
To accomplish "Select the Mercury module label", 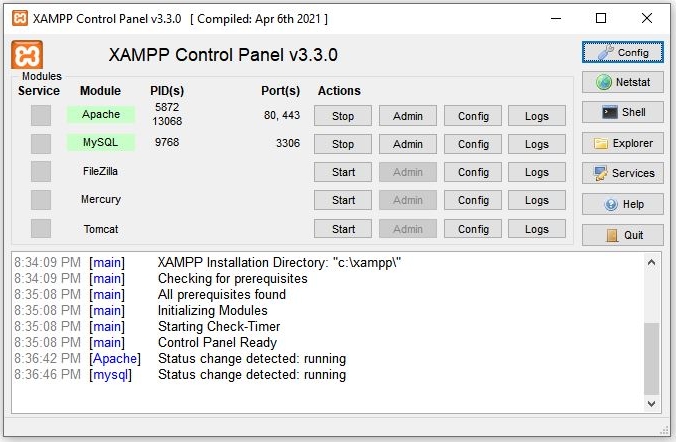I will pos(100,199).
